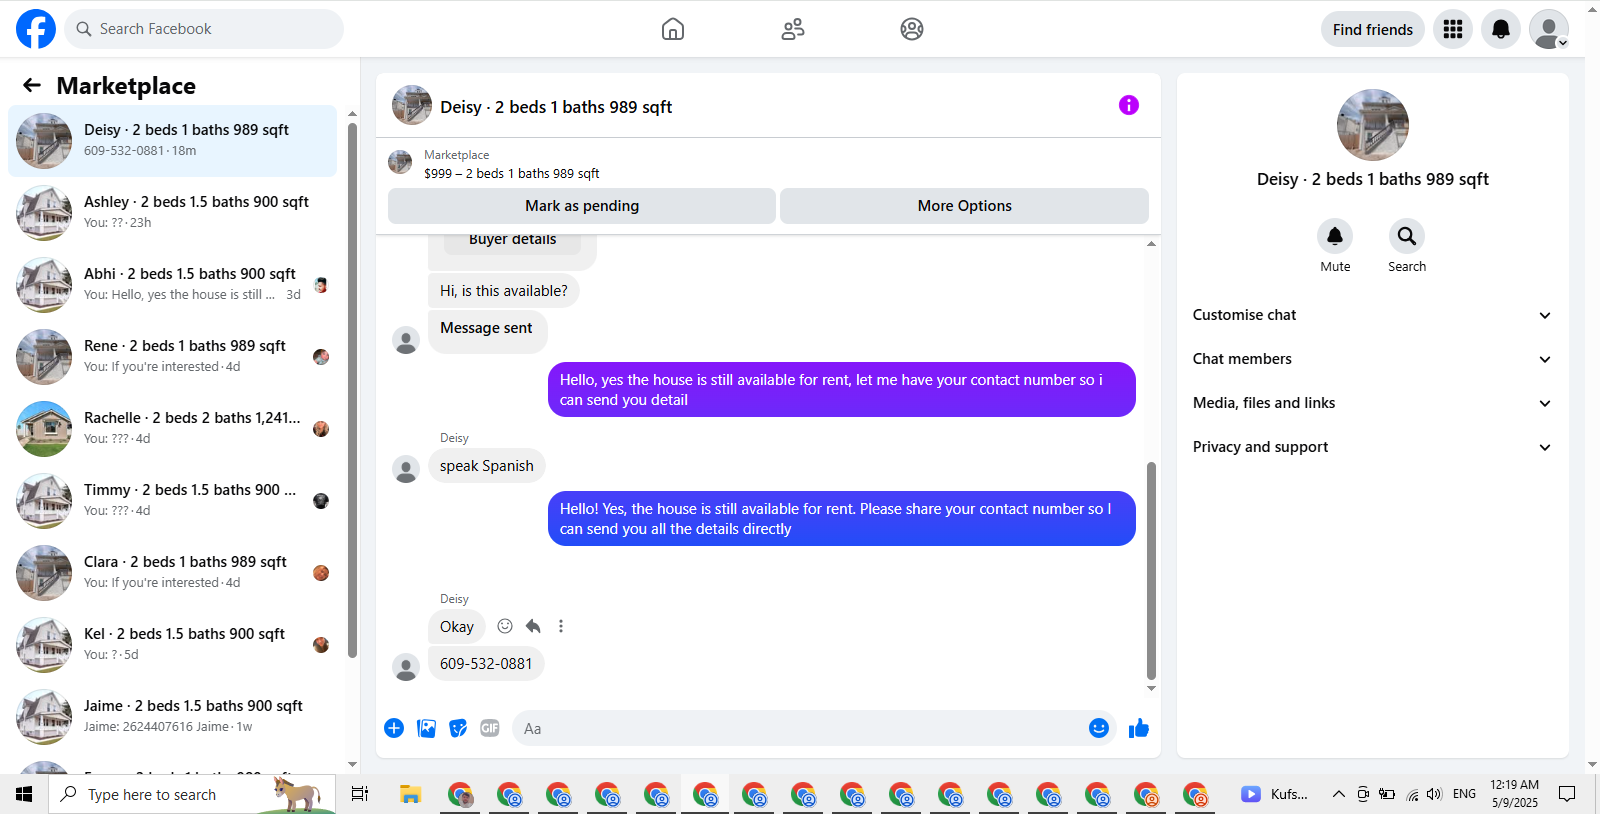The width and height of the screenshot is (1600, 814).
Task: Click the large Deisy listing photo
Action: (1373, 125)
